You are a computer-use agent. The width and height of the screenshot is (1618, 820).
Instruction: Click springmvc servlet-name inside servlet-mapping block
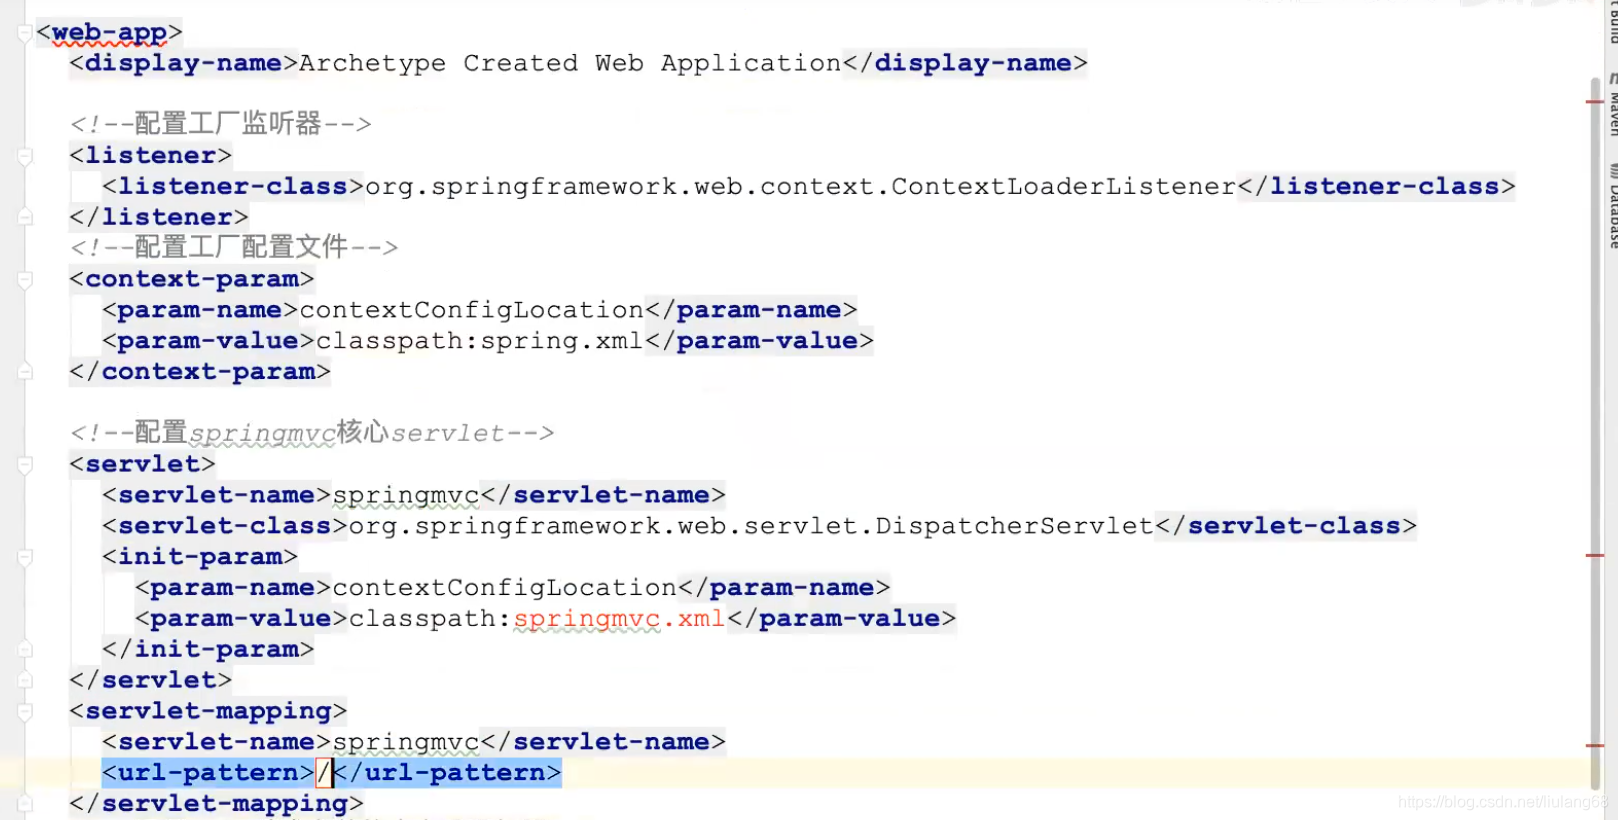pyautogui.click(x=406, y=742)
